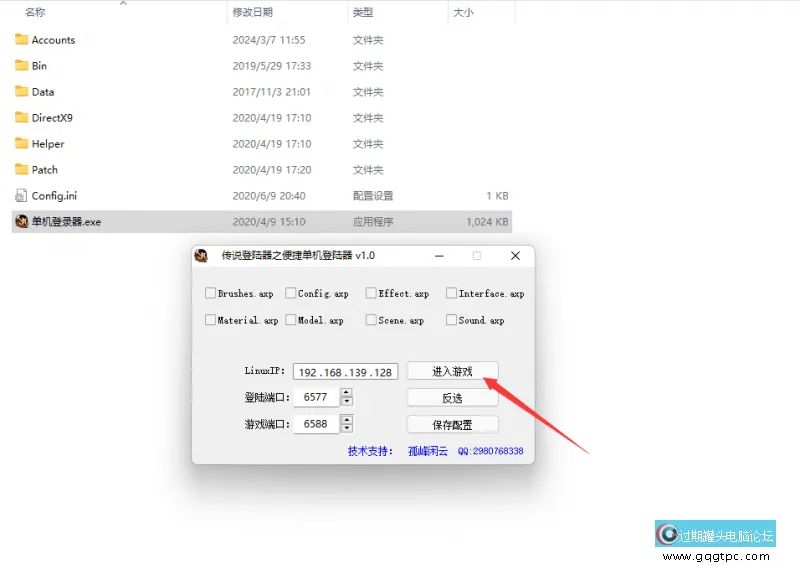The image size is (800, 575).
Task: Open the Accounts folder icon
Action: (21, 40)
